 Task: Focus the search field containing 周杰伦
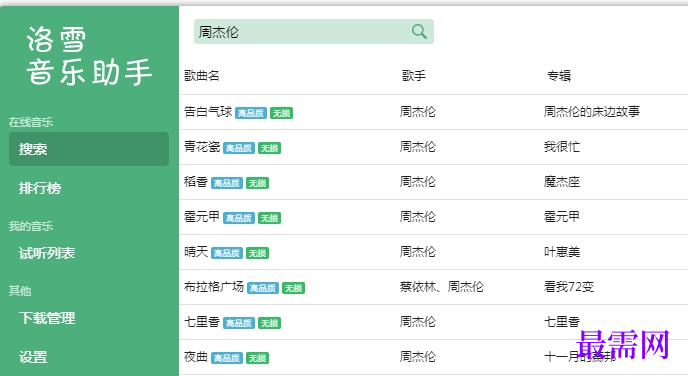[x=314, y=32]
